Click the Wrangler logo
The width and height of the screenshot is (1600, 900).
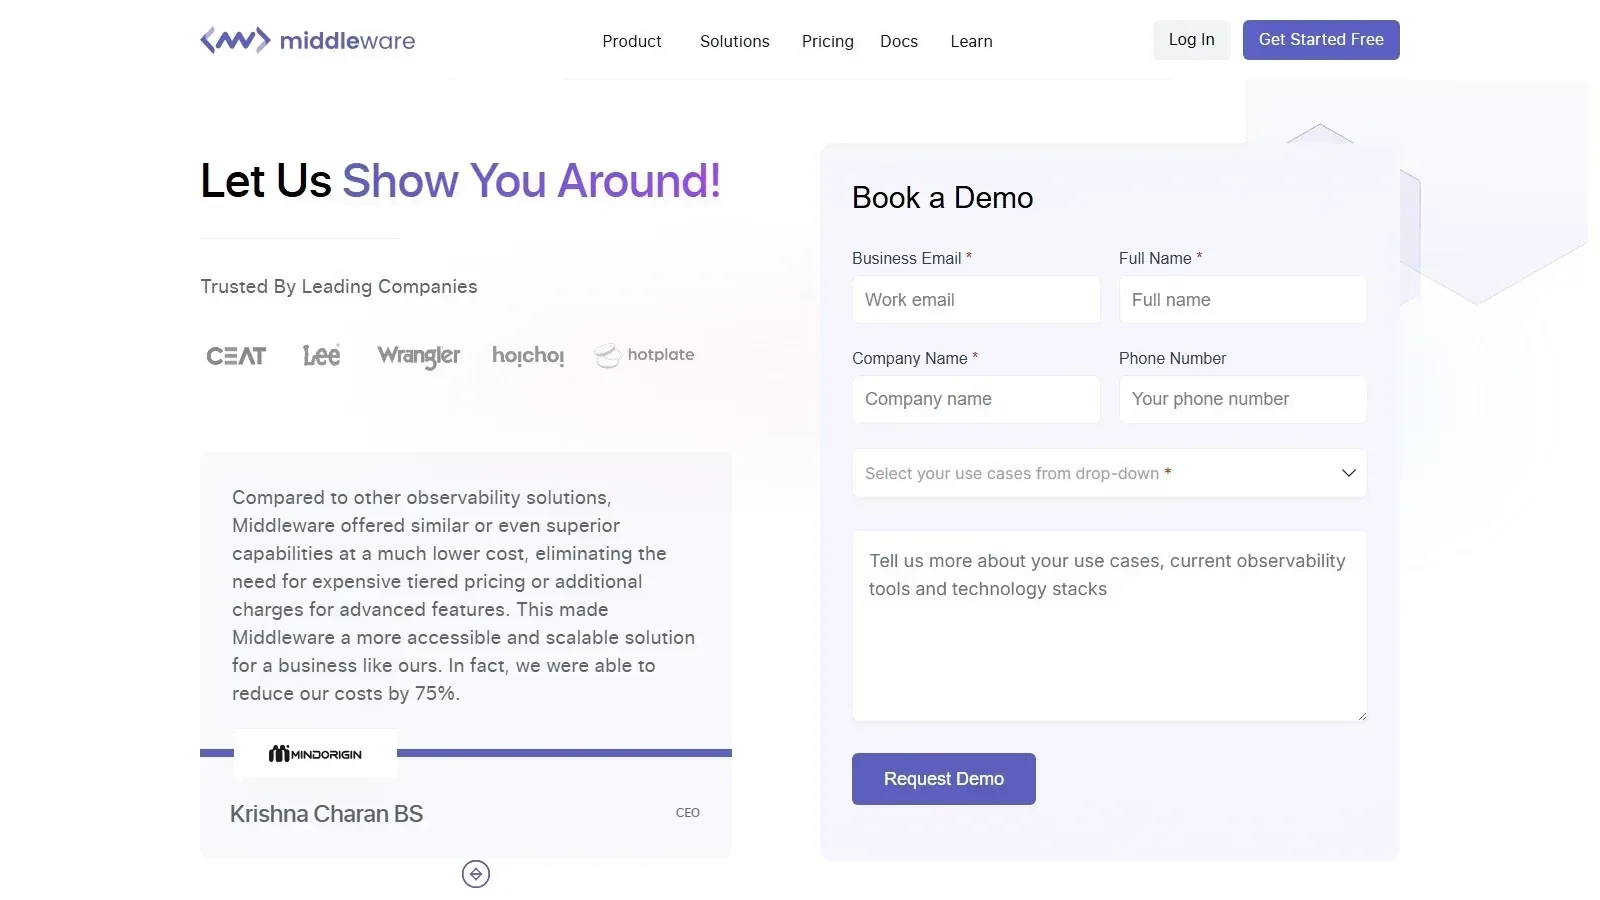(418, 356)
